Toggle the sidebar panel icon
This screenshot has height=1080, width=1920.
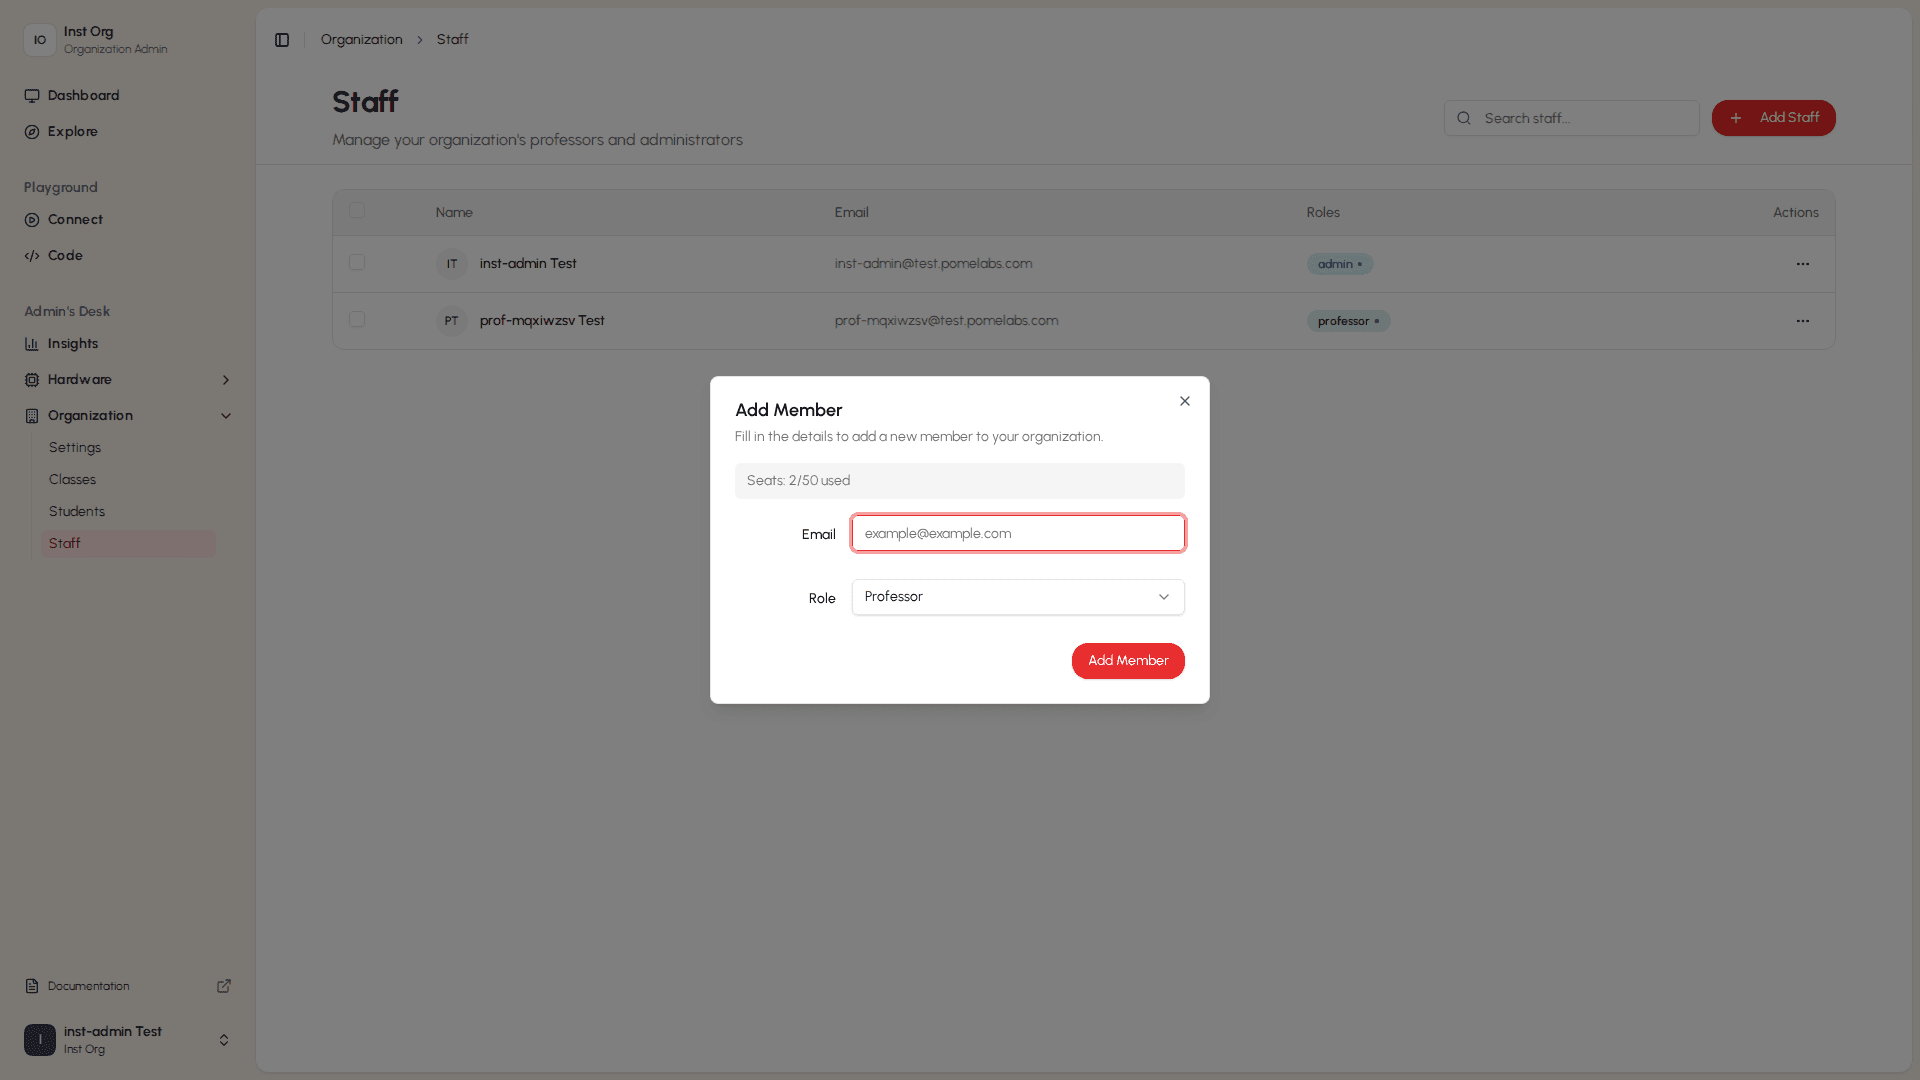coord(282,40)
